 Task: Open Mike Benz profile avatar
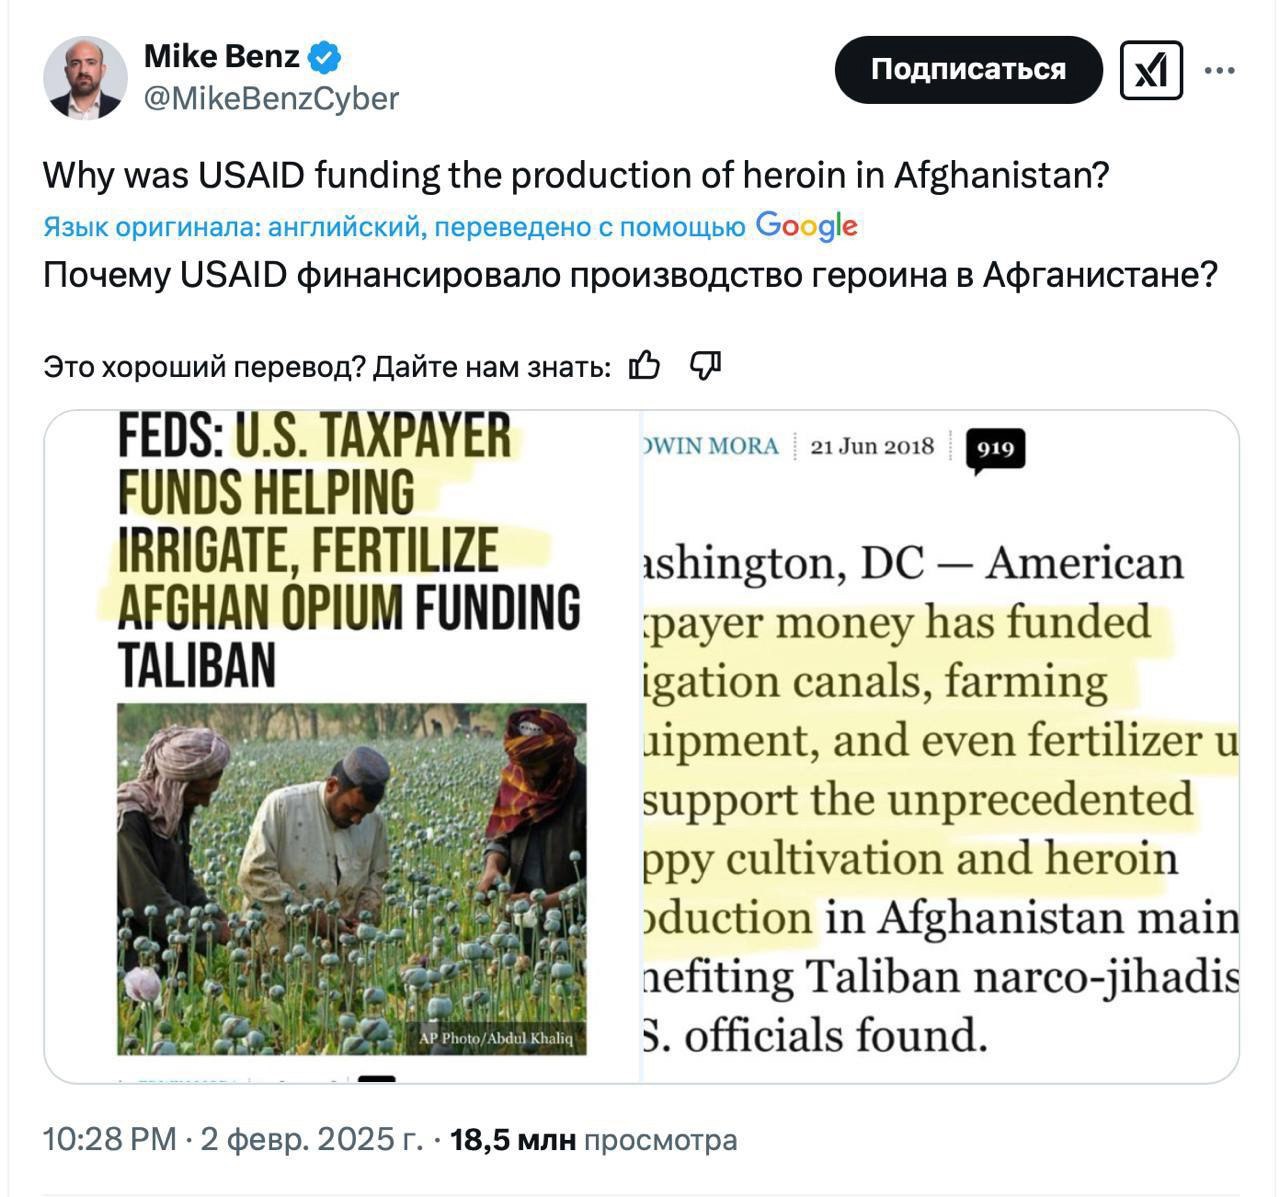coord(85,78)
